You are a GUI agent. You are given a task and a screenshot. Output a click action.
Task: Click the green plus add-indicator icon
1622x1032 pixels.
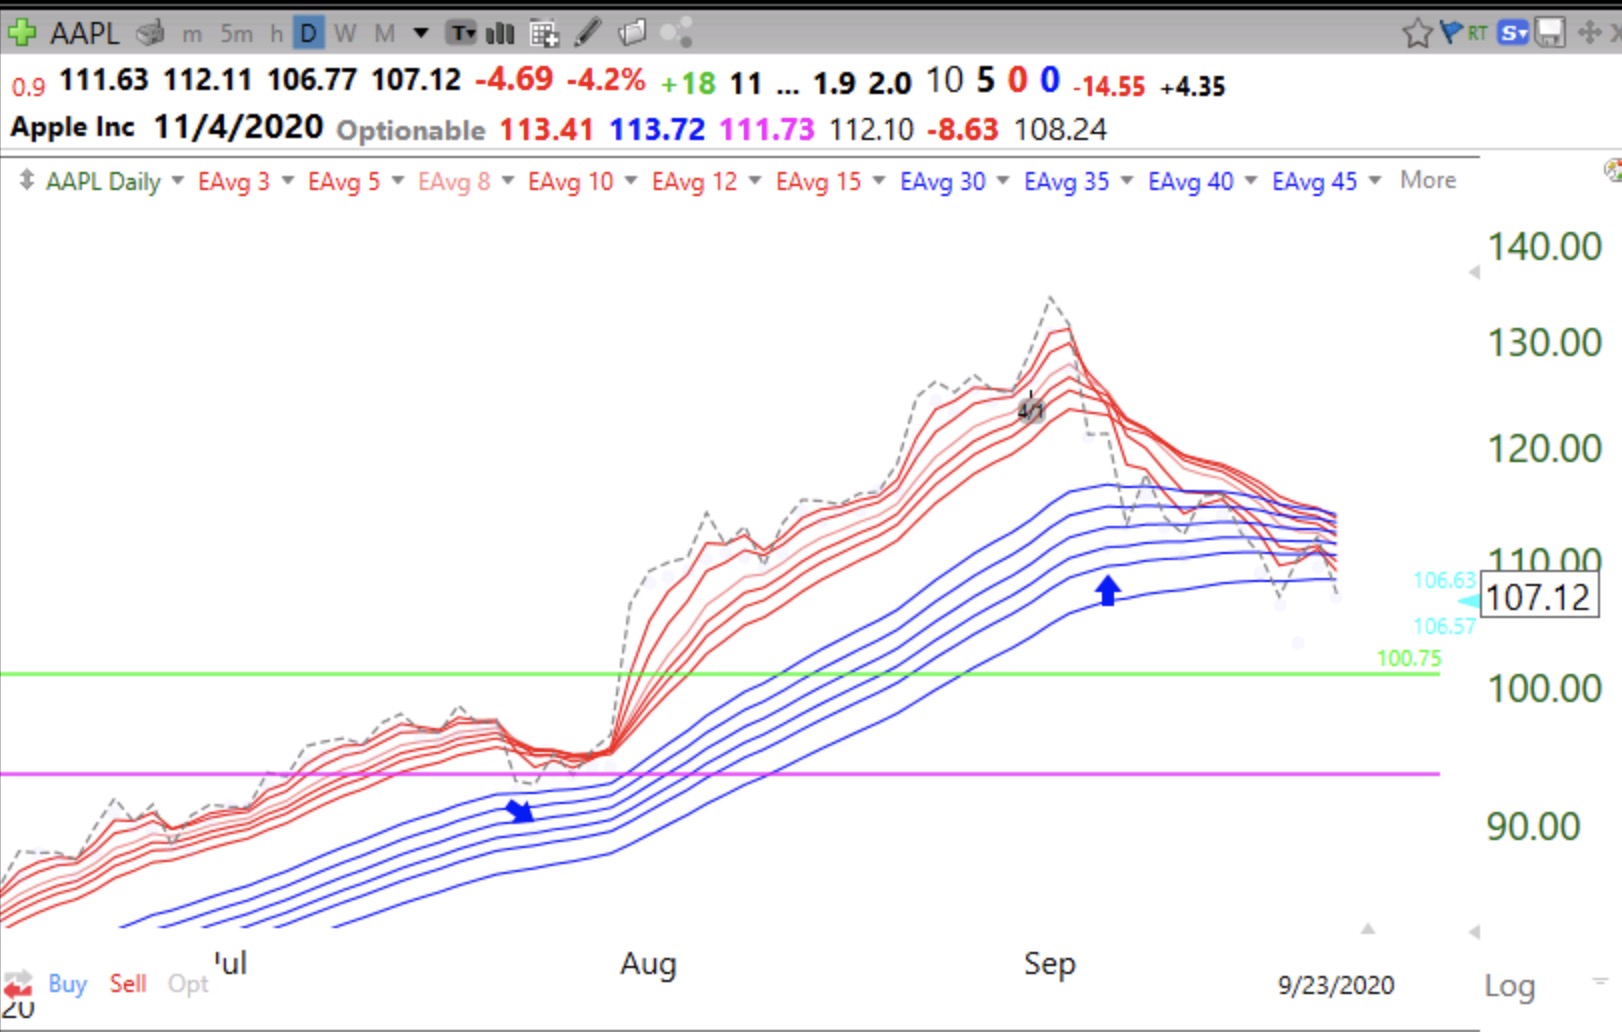pyautogui.click(x=21, y=33)
